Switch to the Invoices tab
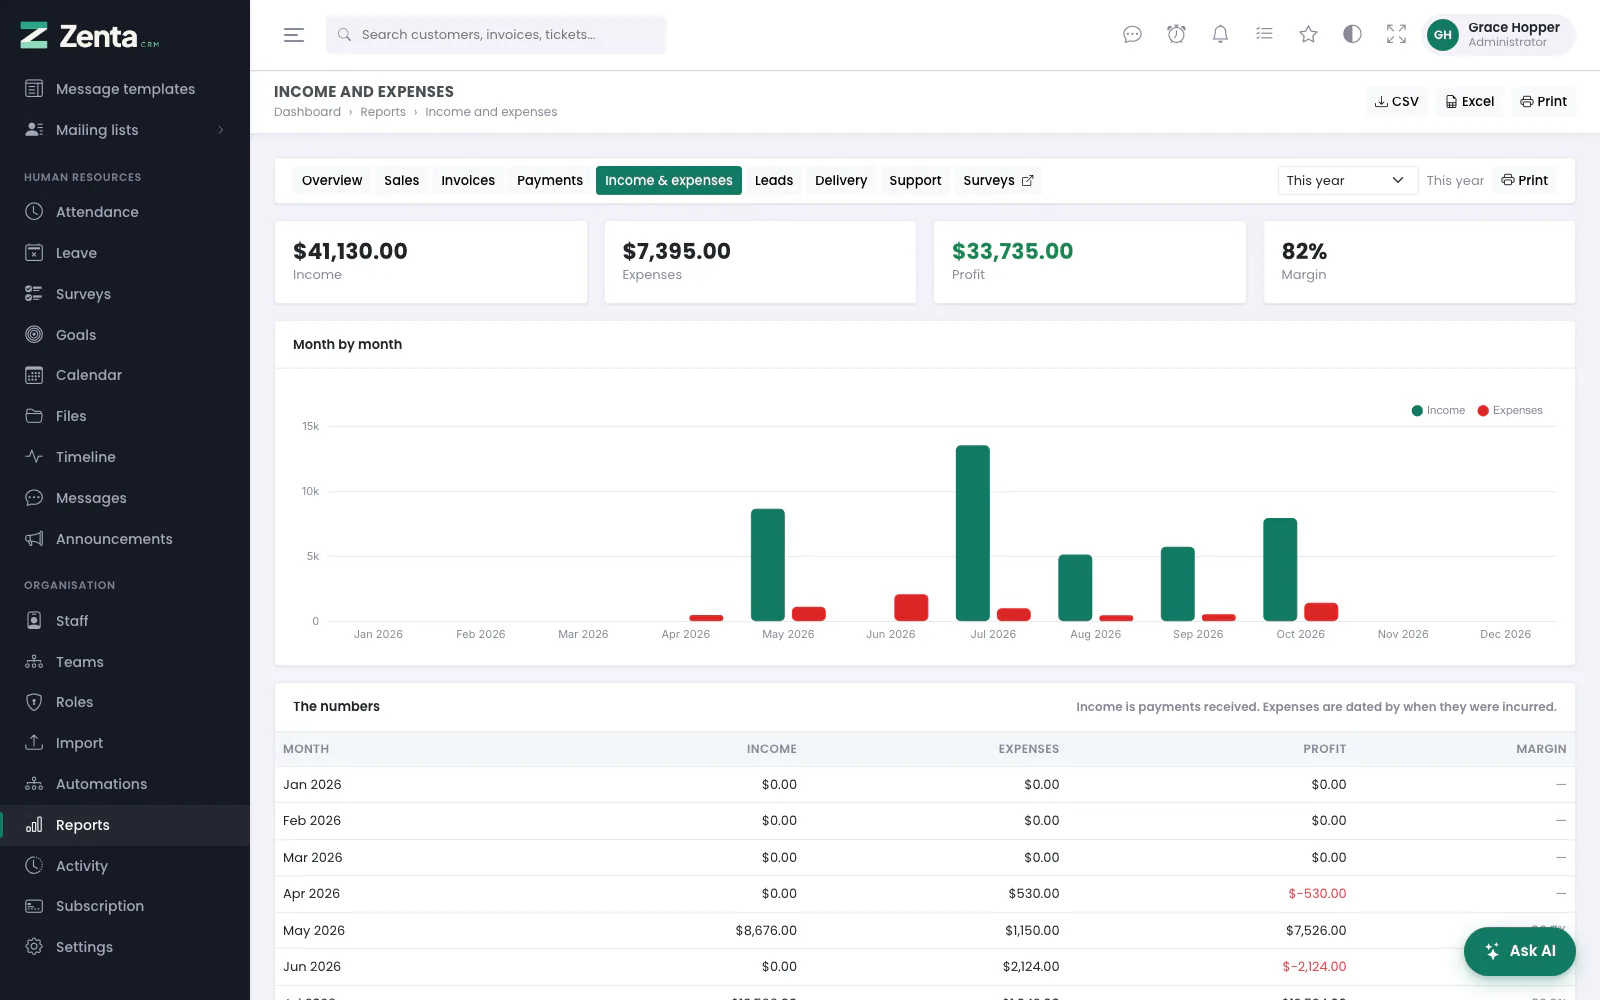1600x1000 pixels. click(468, 180)
